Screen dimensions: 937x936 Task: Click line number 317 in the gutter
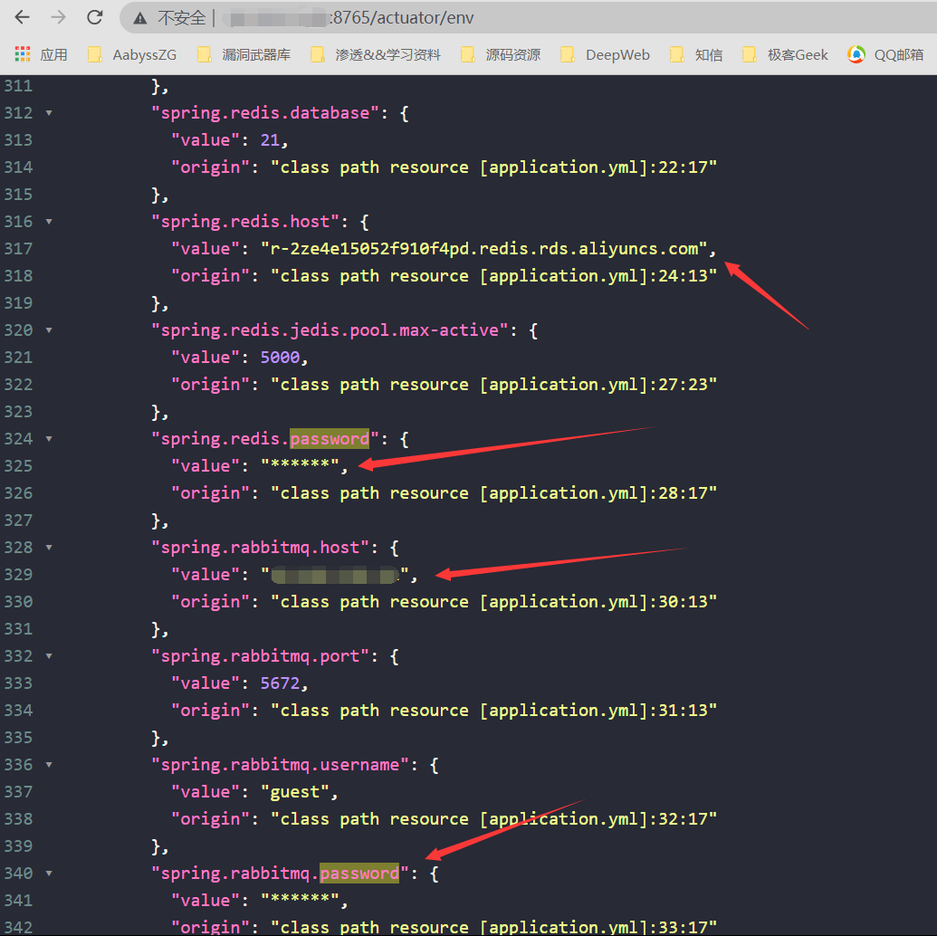(19, 249)
